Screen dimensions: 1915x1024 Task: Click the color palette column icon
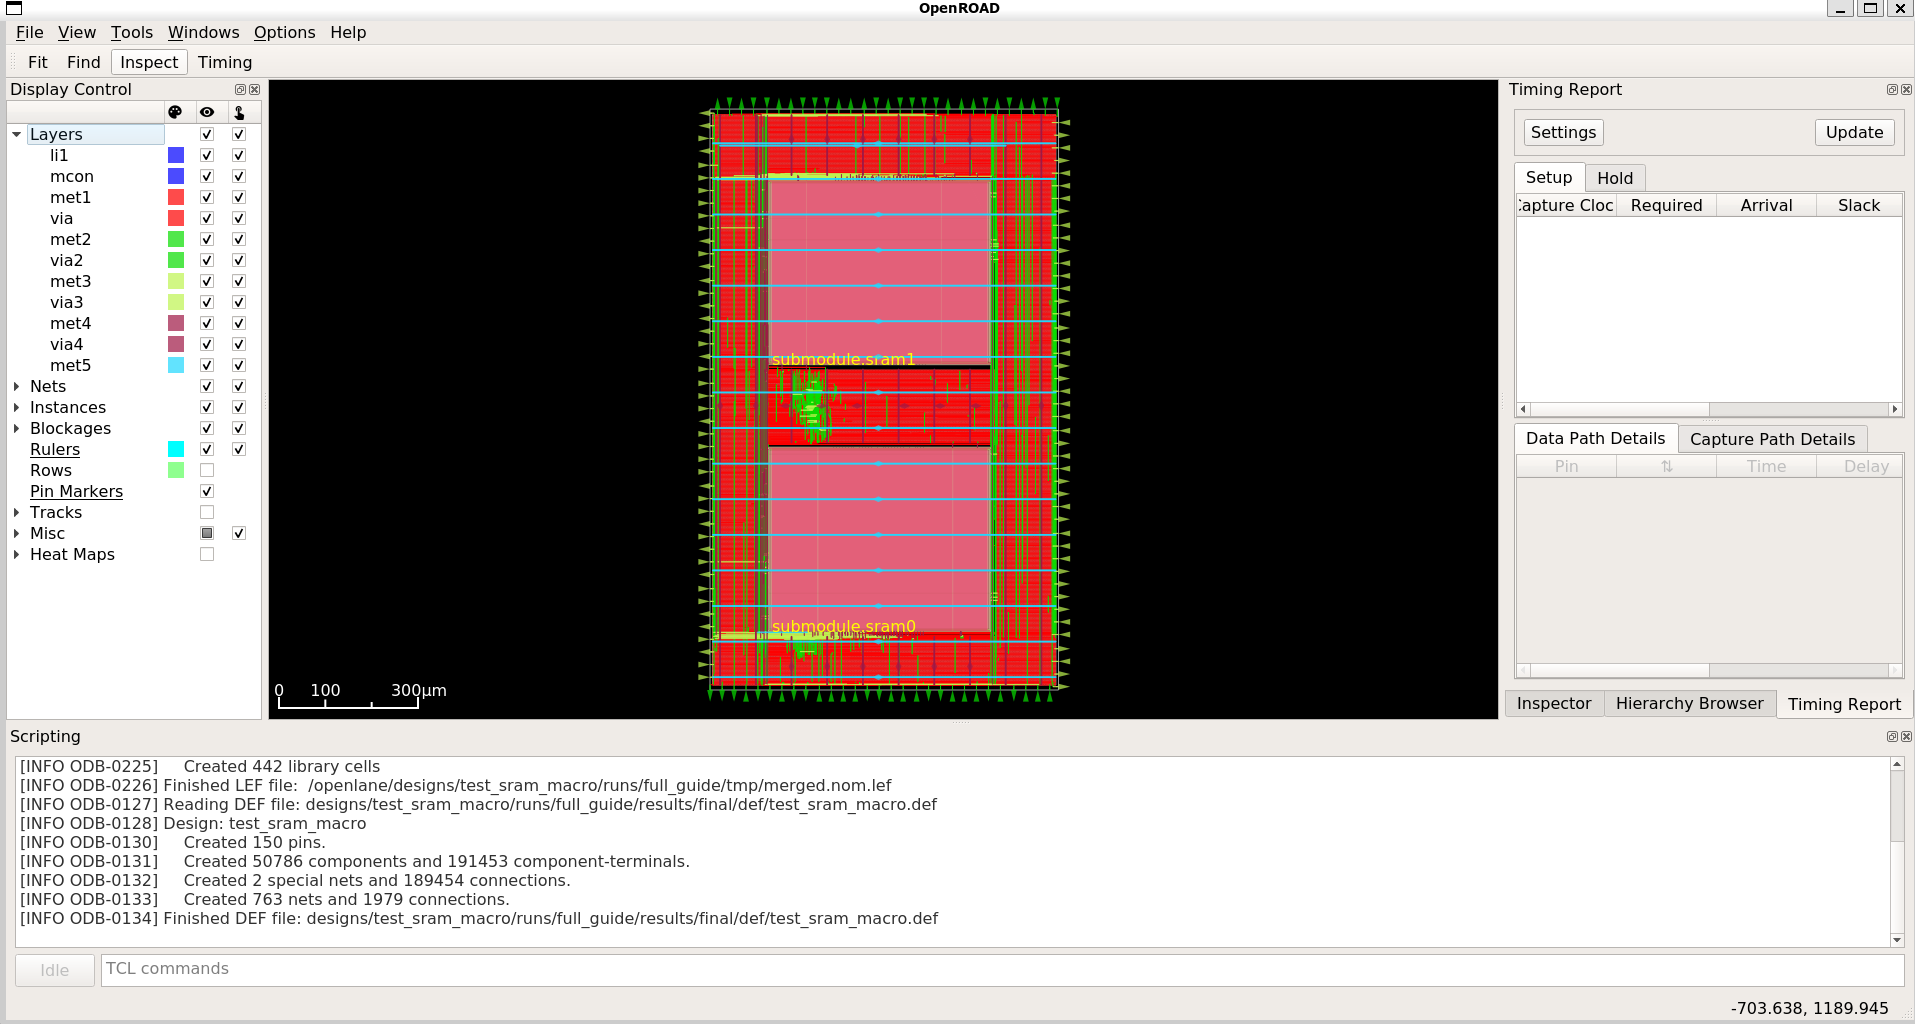(175, 112)
